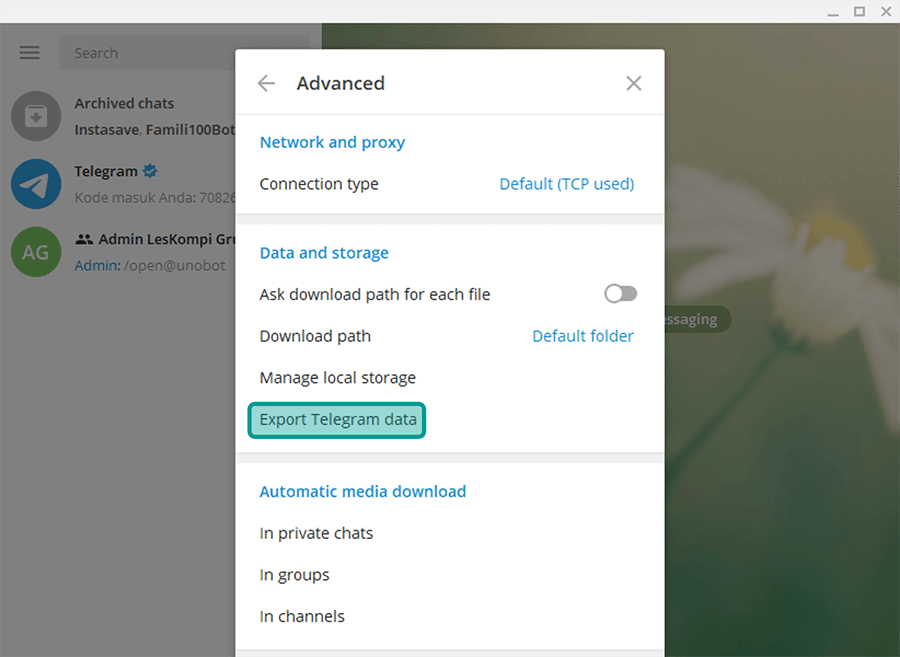Open the Archived chats row
This screenshot has width=900, height=657.
point(118,116)
